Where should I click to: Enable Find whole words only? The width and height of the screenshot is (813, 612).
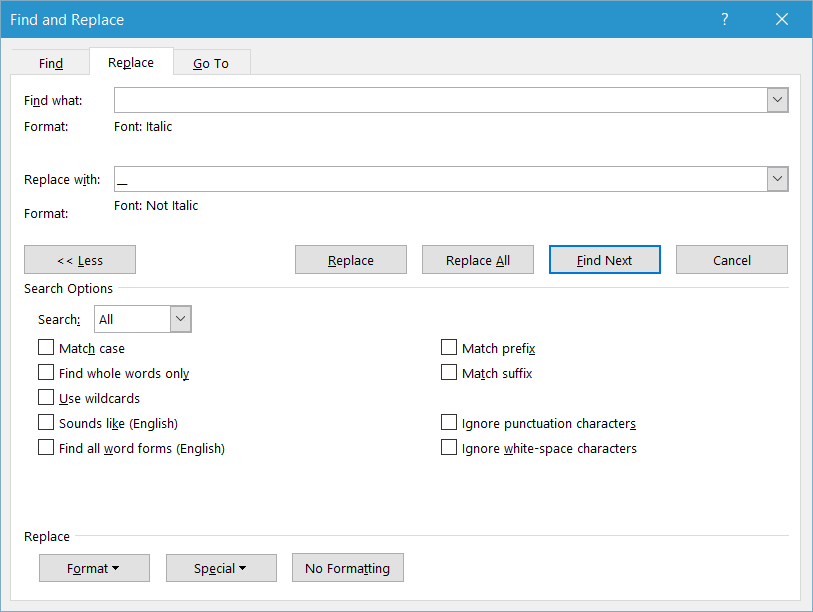45,372
